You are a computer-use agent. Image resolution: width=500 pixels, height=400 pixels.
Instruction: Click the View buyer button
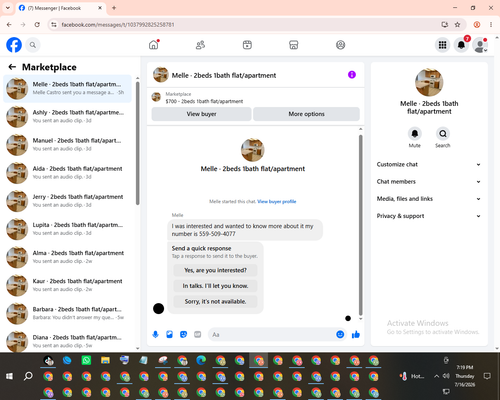click(x=201, y=114)
